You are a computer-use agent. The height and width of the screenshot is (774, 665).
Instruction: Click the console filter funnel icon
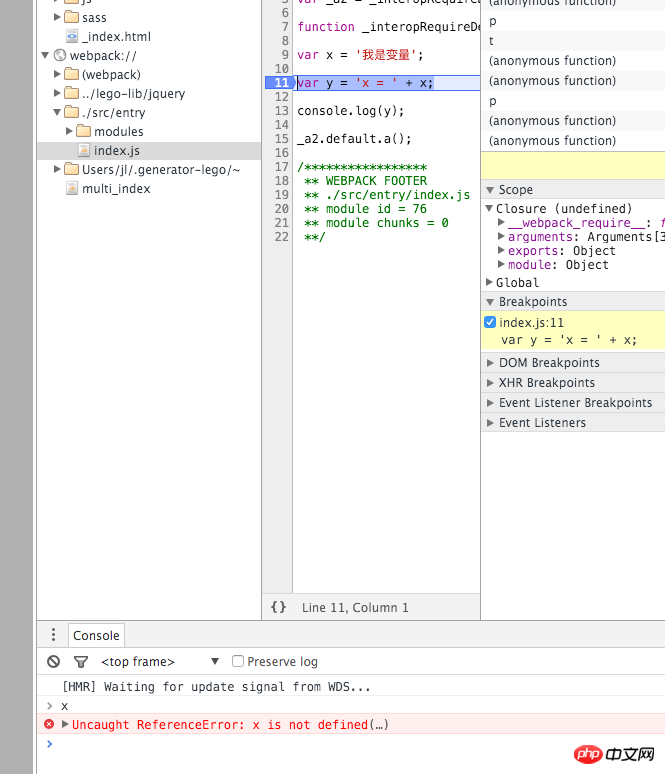click(x=81, y=661)
